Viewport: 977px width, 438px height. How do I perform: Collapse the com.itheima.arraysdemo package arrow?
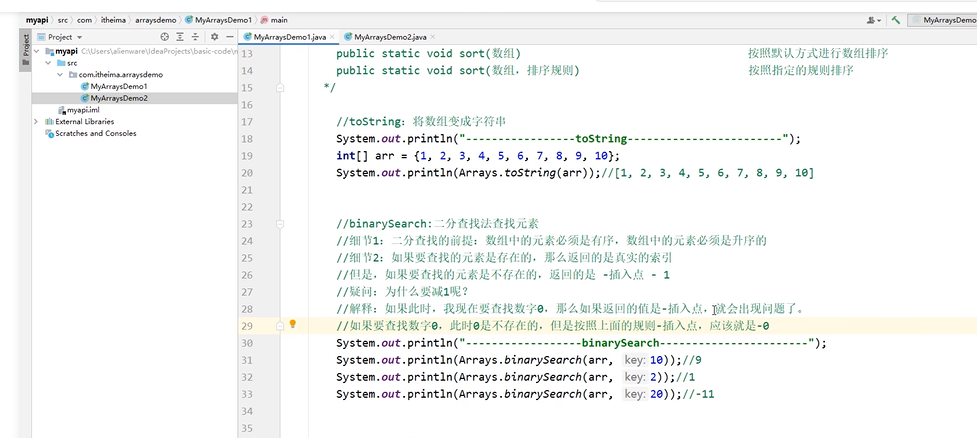(x=60, y=75)
